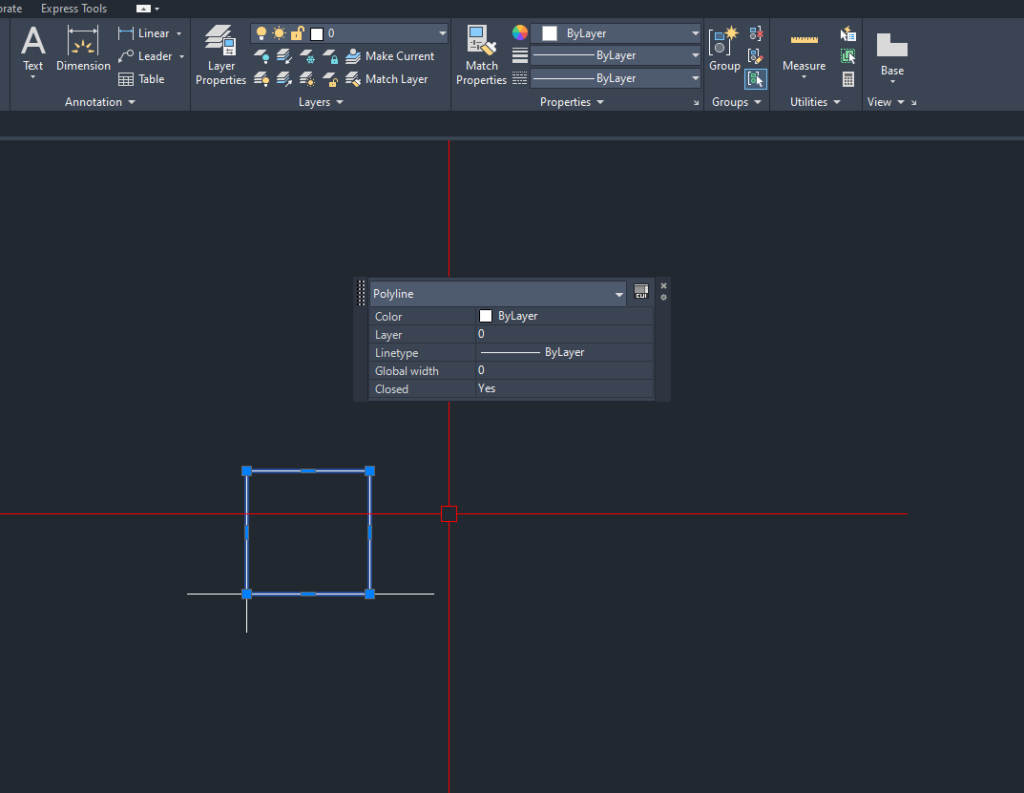Open Properties panel dialog launcher arrow
1024x793 pixels.
point(696,103)
